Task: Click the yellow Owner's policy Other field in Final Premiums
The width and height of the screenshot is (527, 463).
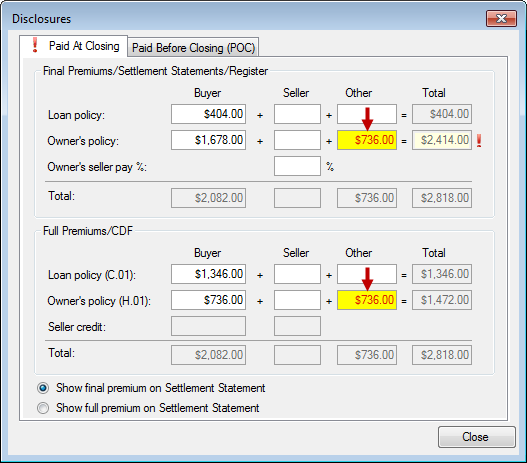Action: pyautogui.click(x=367, y=140)
